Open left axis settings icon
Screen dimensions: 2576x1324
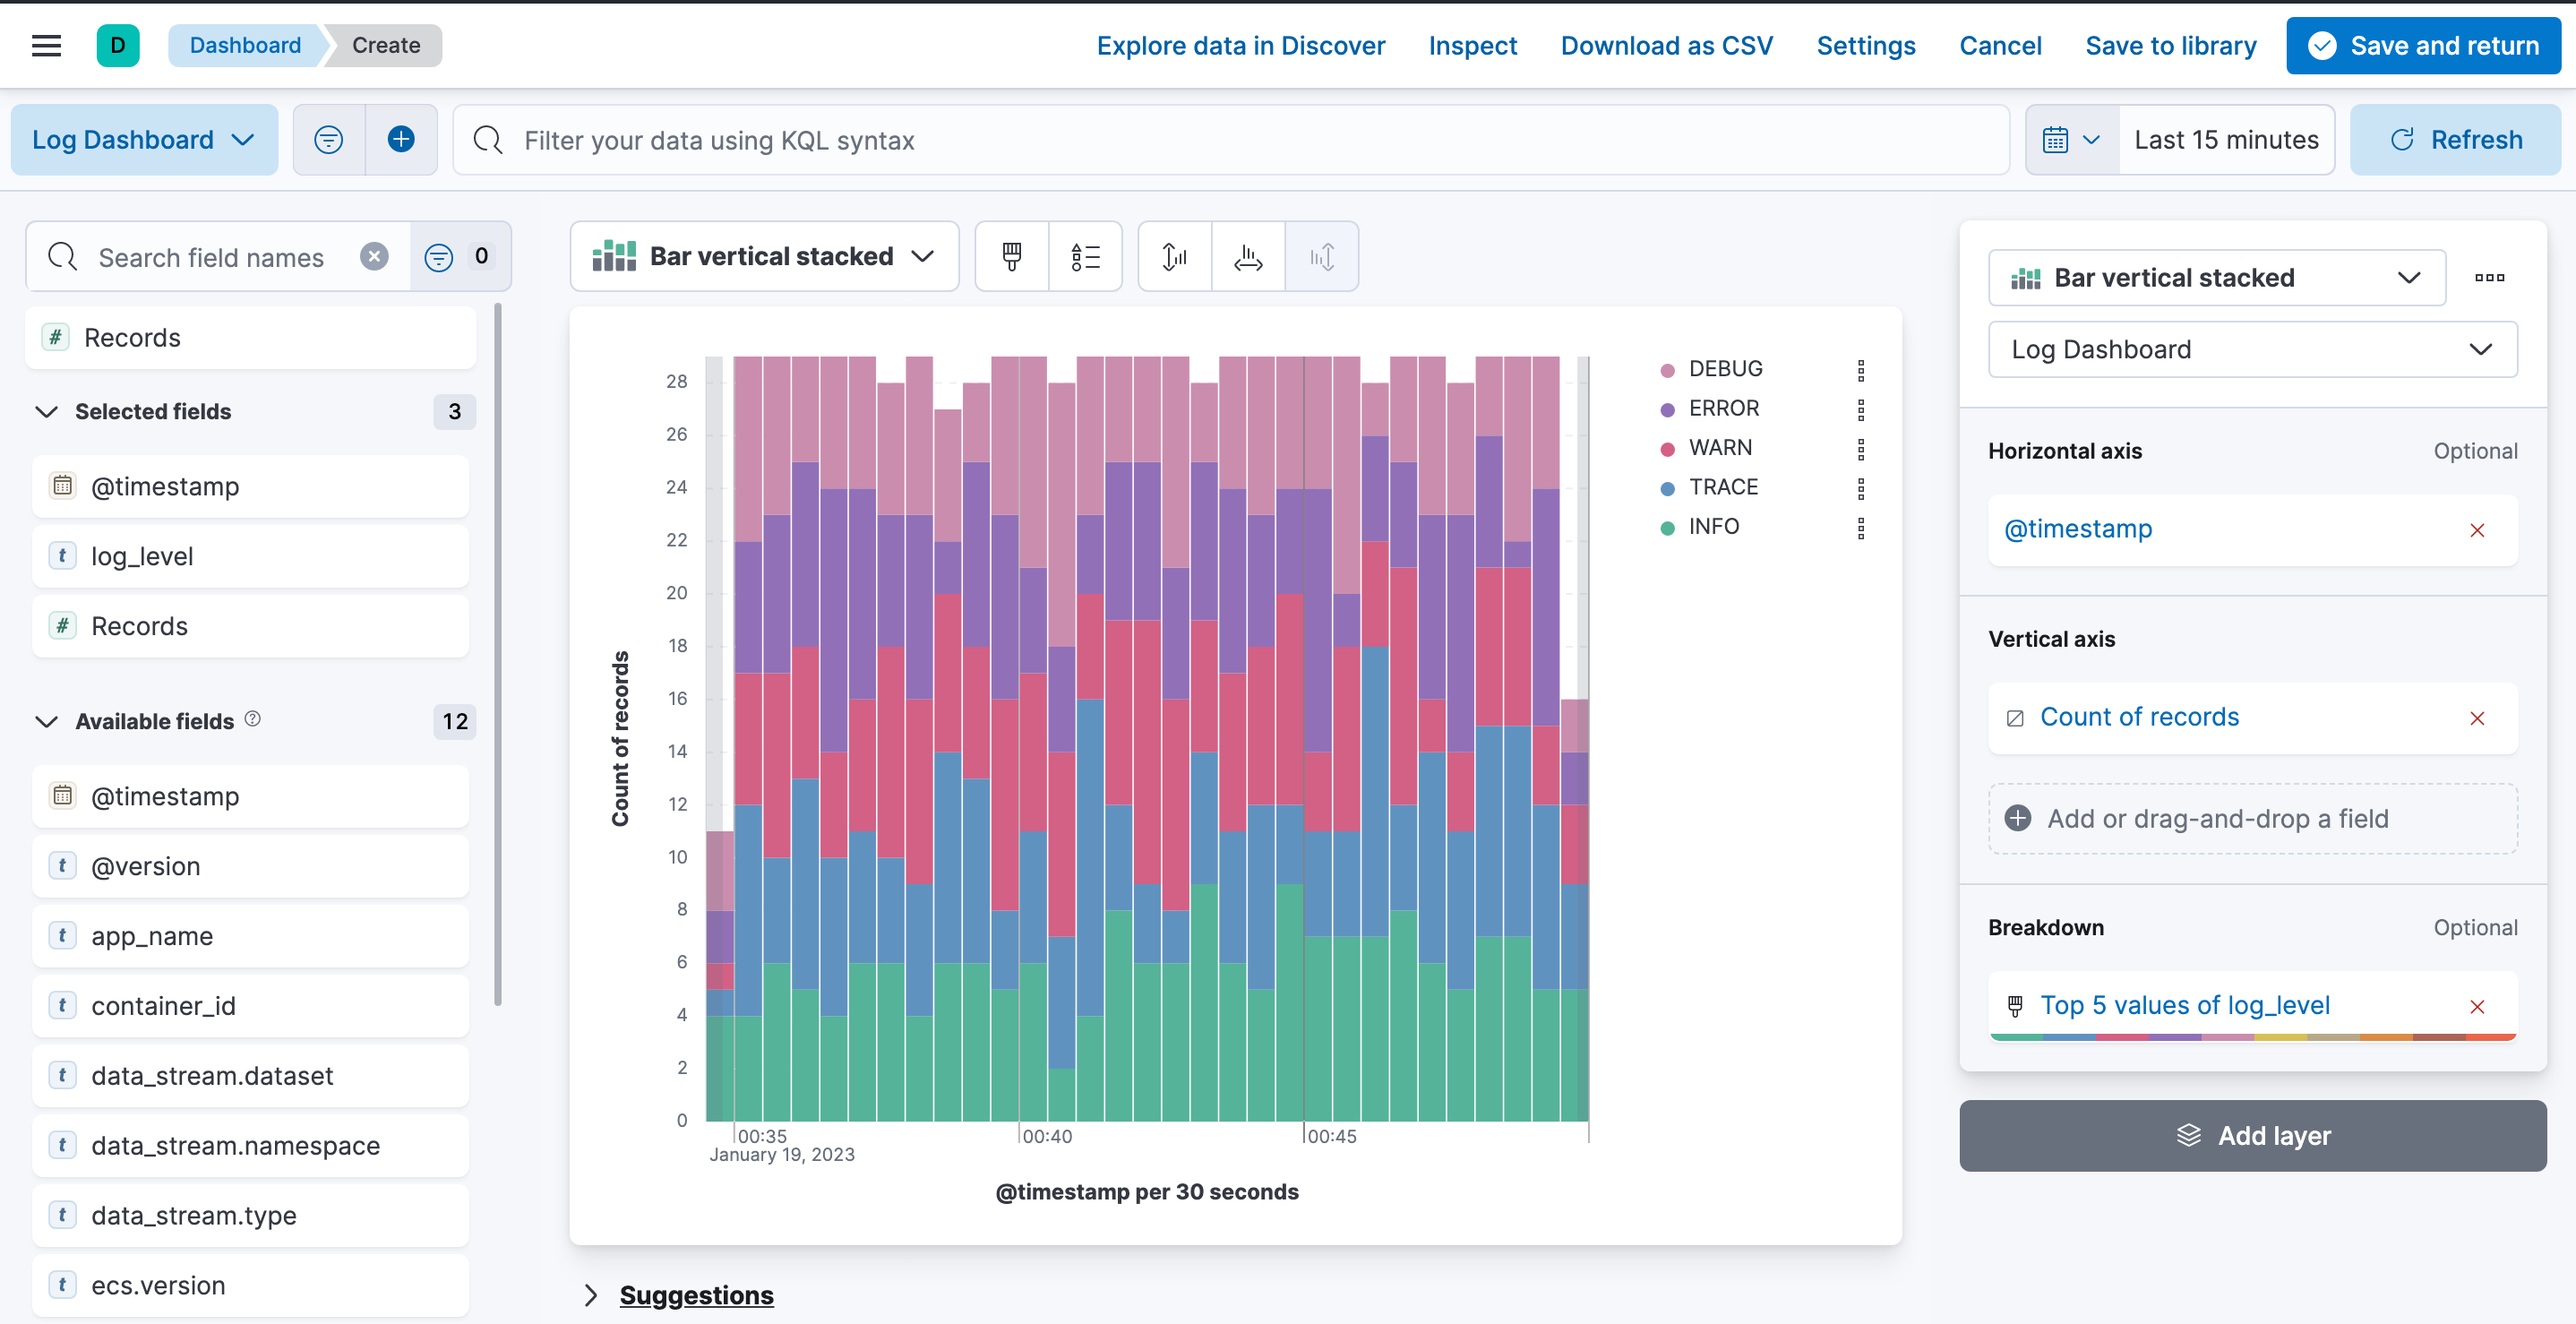point(1174,257)
